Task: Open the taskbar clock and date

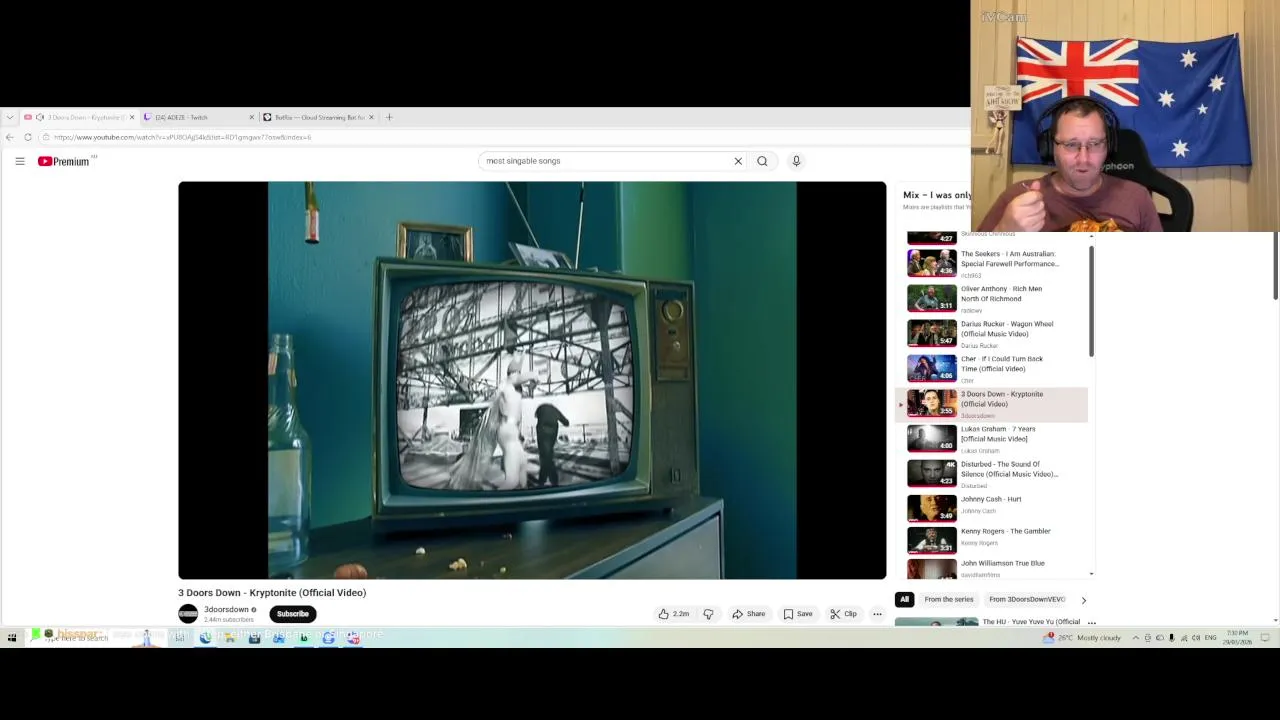Action: click(1236, 637)
